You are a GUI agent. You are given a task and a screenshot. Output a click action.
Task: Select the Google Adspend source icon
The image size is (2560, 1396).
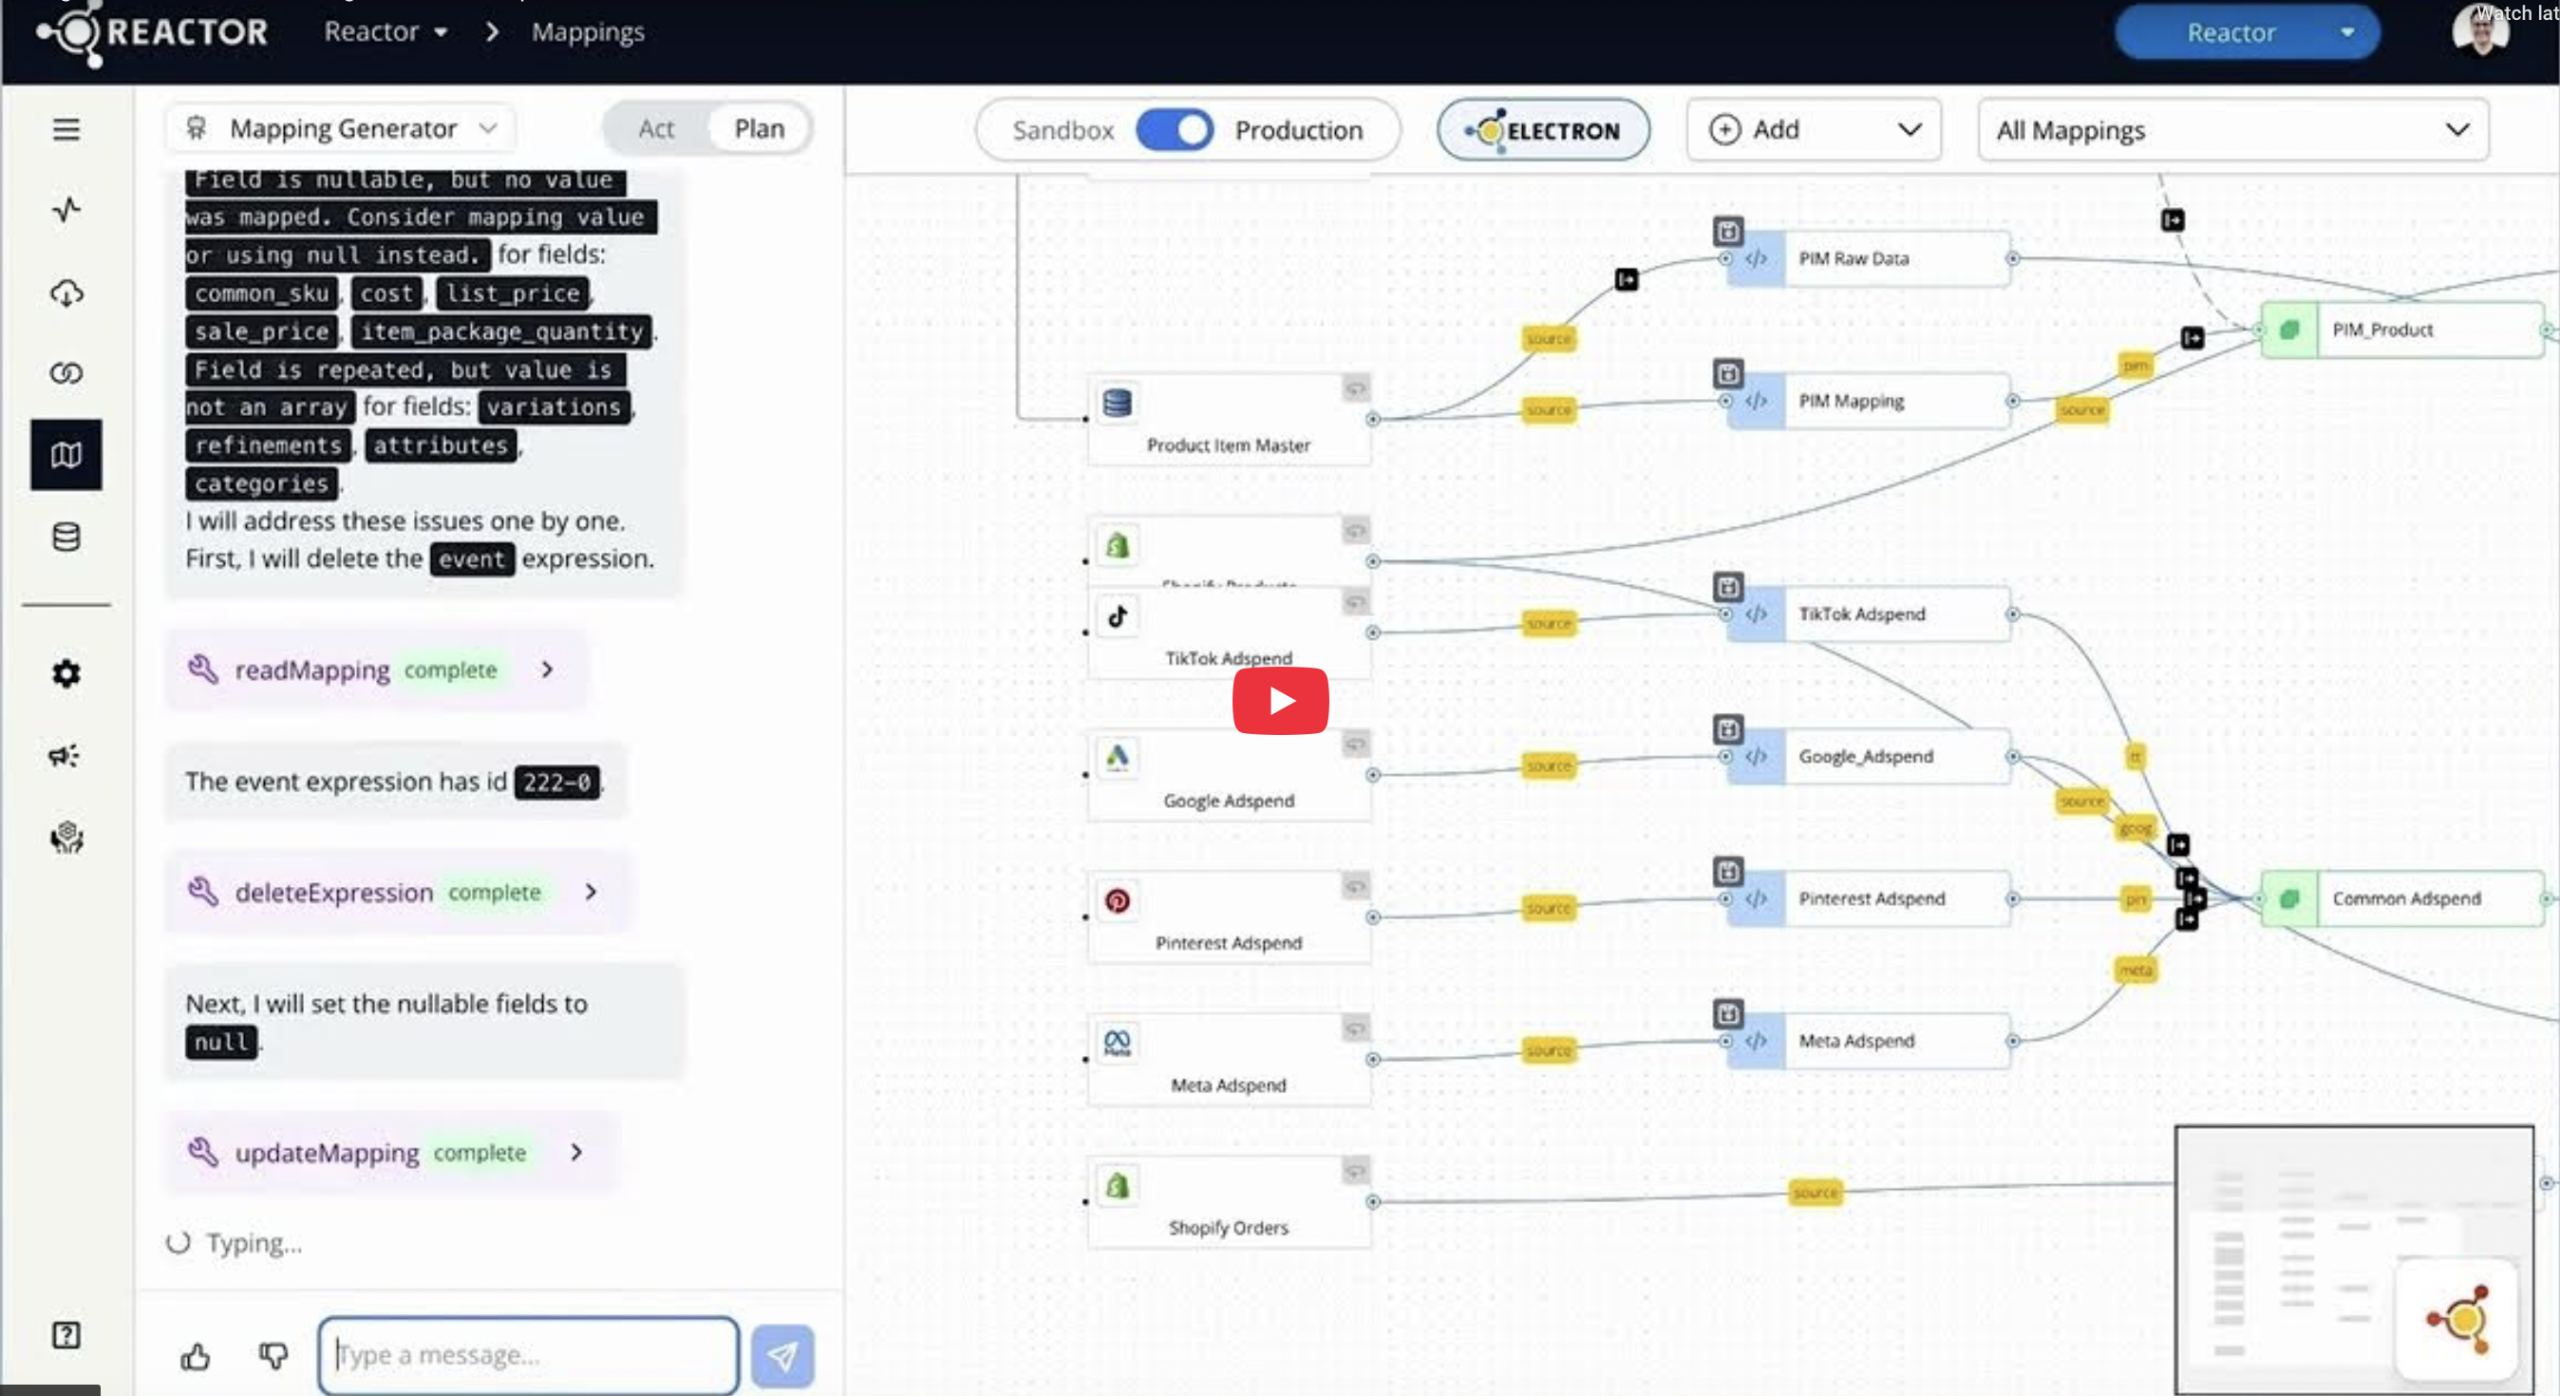click(x=1117, y=758)
